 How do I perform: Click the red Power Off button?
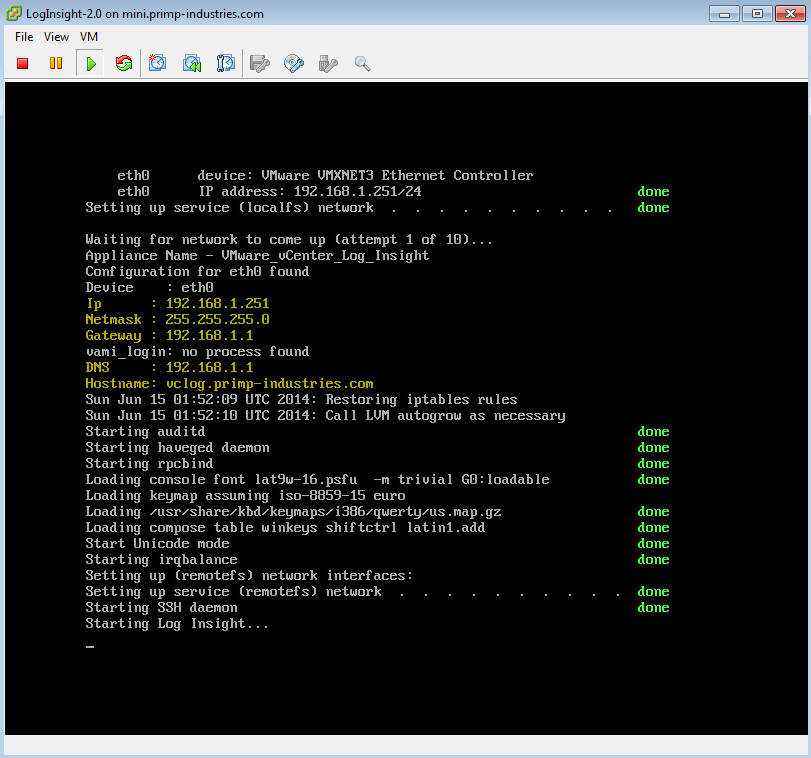pos(22,64)
